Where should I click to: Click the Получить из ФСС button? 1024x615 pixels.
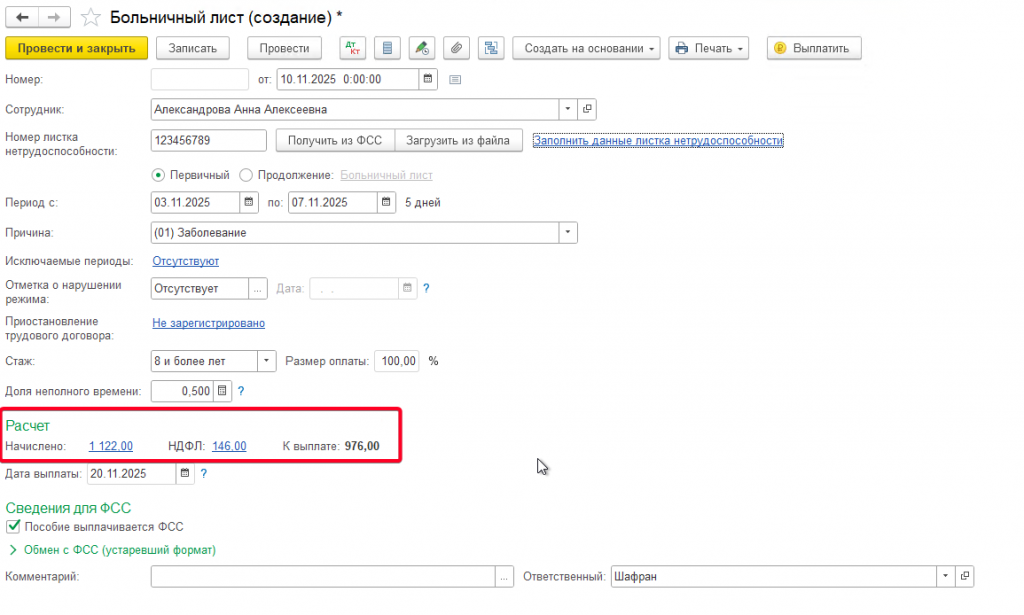335,140
